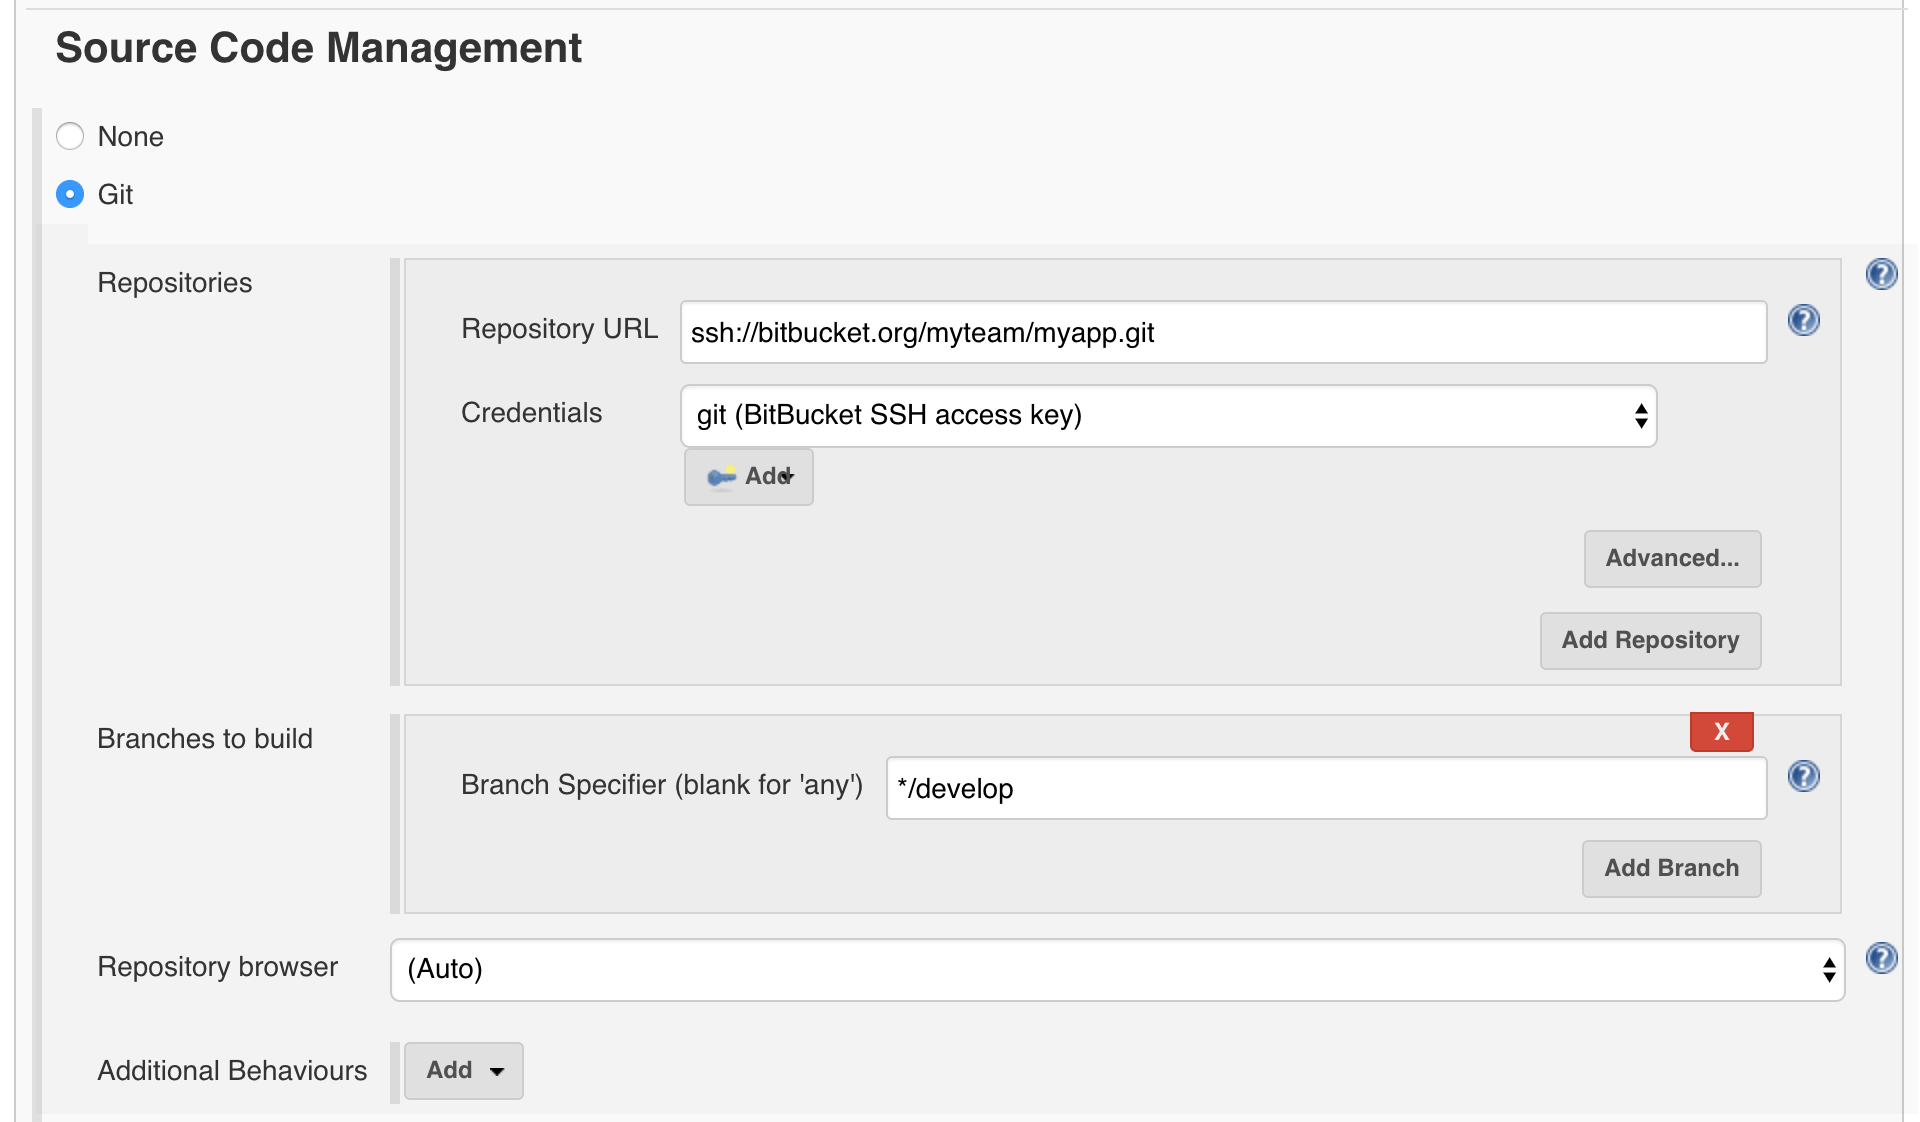Click the Add Branch button
The image size is (1920, 1122).
[x=1673, y=868]
